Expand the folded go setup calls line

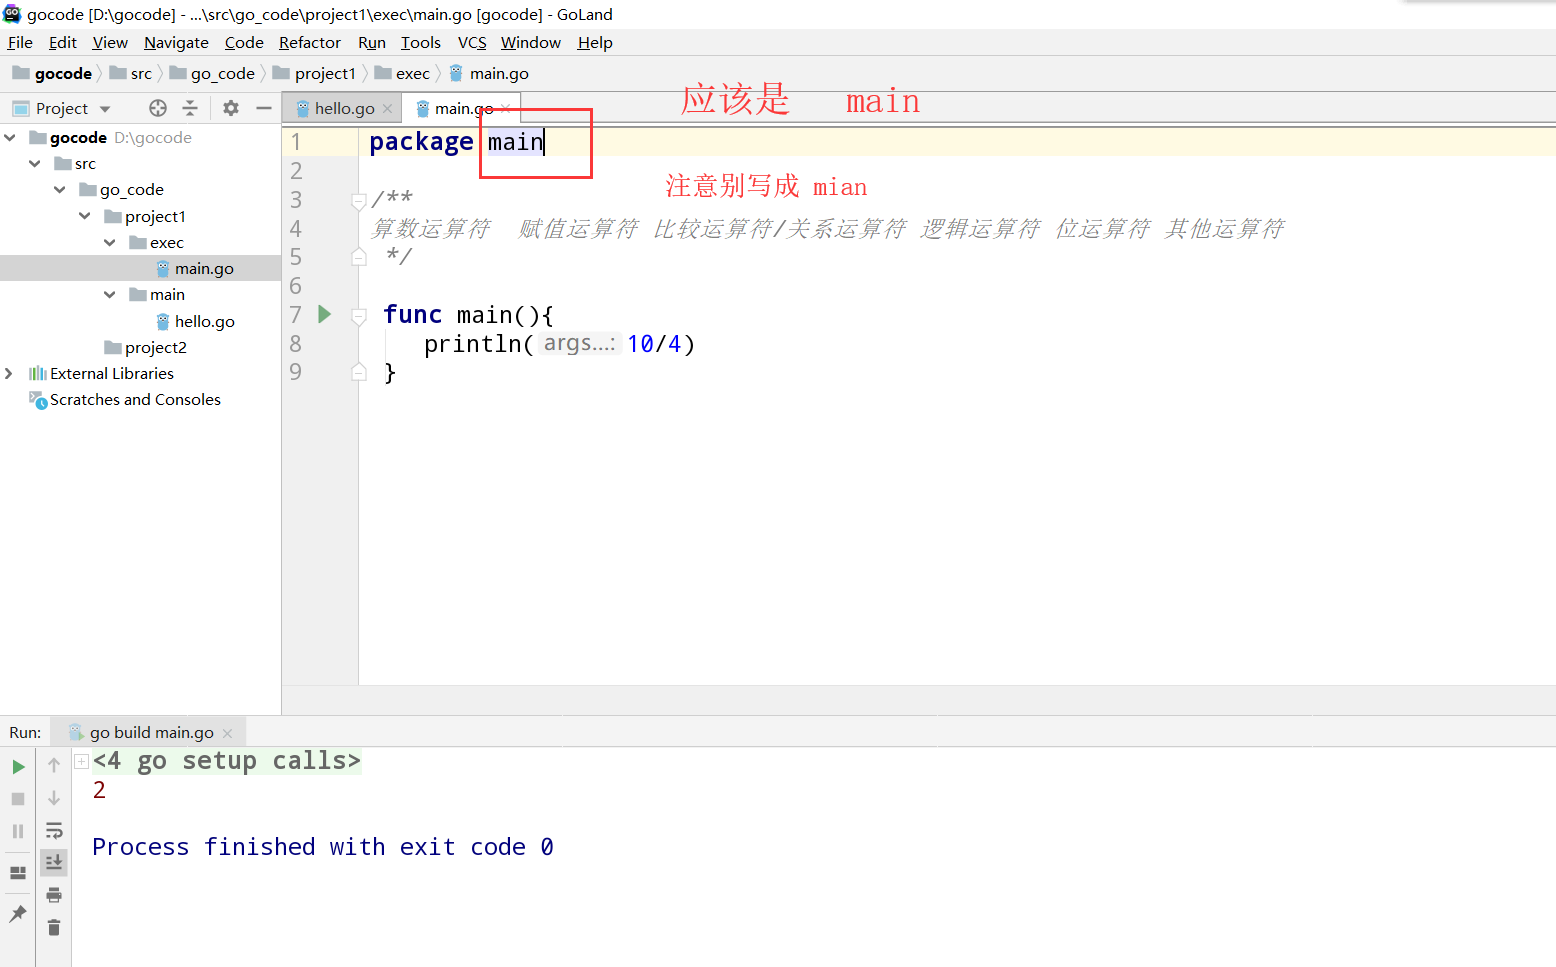point(82,761)
